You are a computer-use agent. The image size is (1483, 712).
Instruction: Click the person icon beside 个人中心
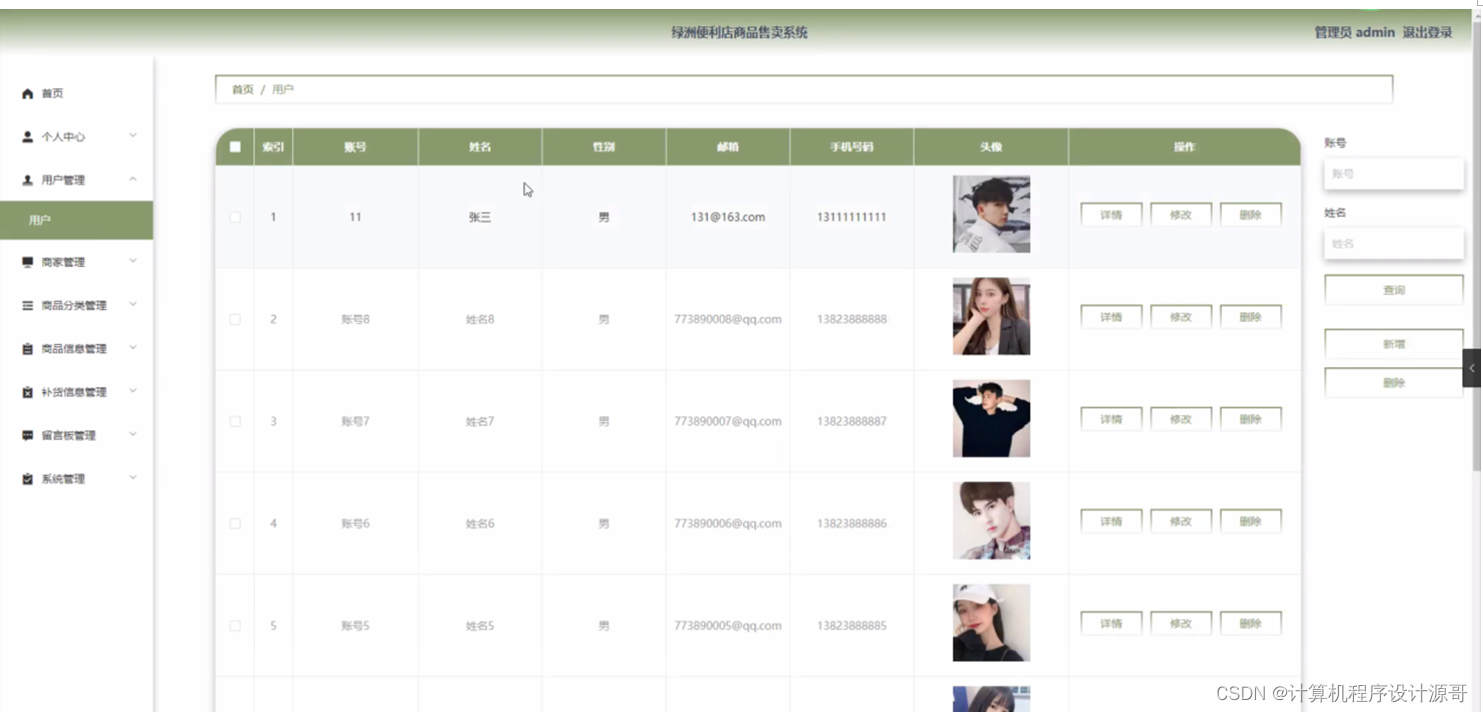[x=28, y=137]
